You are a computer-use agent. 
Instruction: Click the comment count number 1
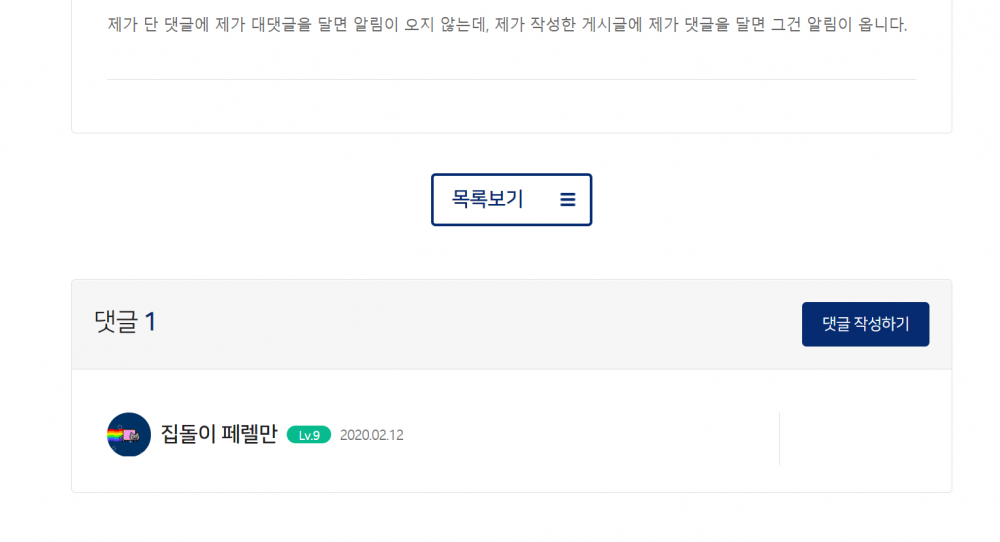(151, 321)
